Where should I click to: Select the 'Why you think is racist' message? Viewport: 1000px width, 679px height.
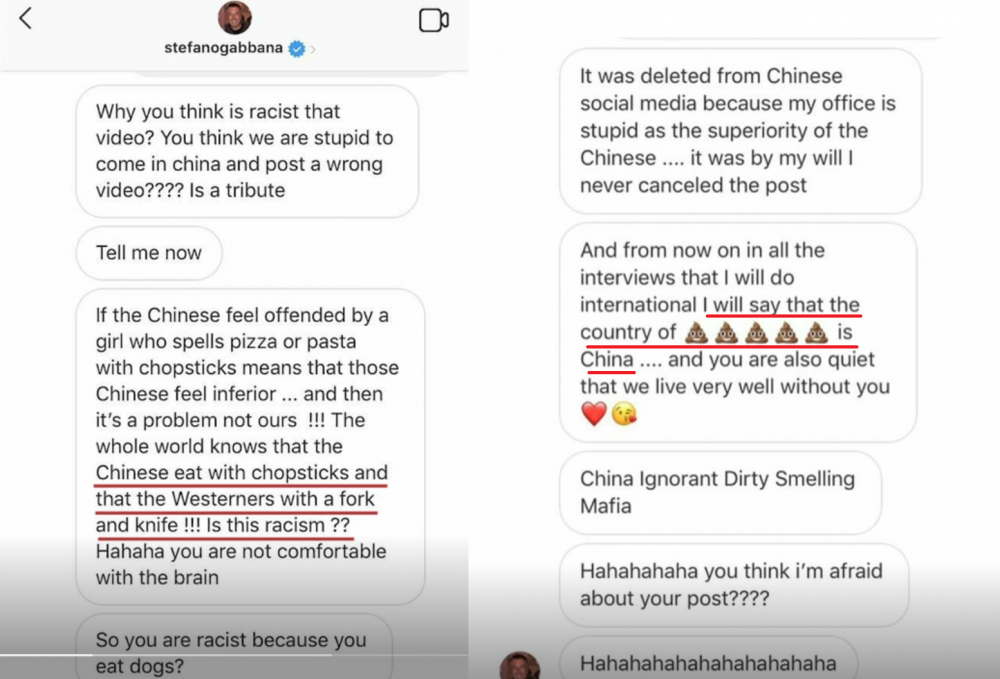[247, 151]
